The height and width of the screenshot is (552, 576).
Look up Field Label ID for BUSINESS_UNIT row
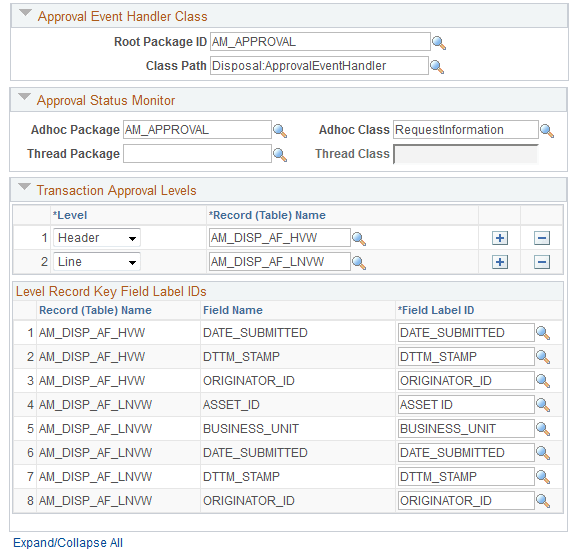[x=543, y=429]
